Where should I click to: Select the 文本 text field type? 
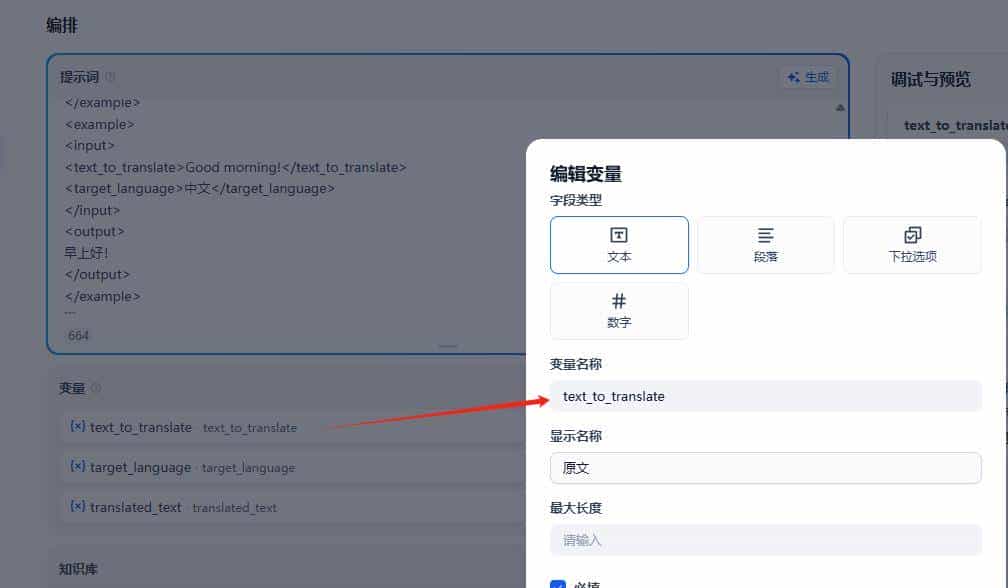(x=619, y=245)
